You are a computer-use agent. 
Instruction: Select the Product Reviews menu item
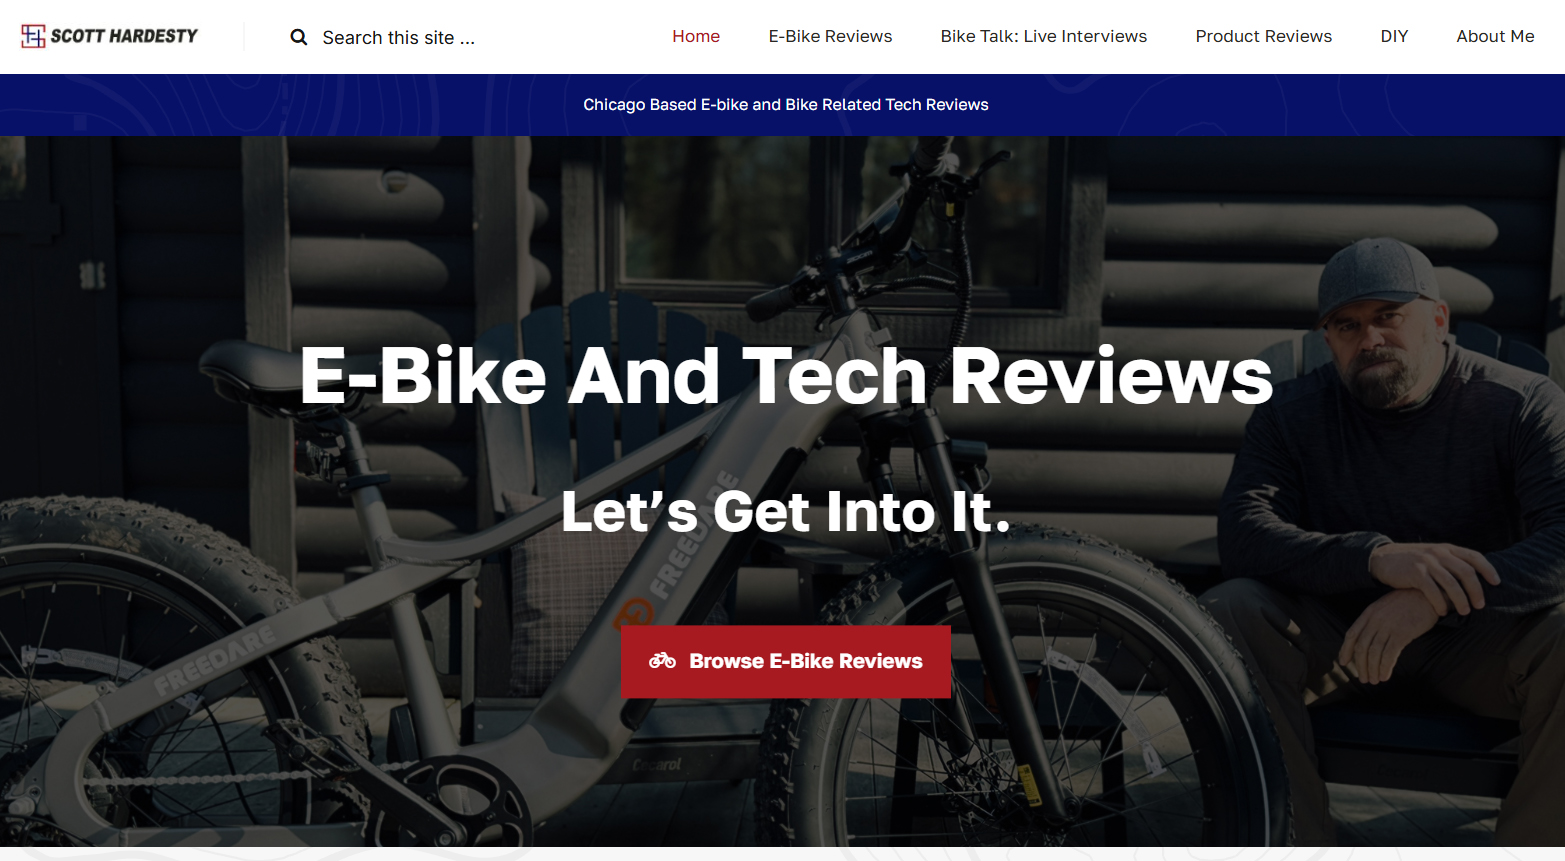(x=1263, y=36)
